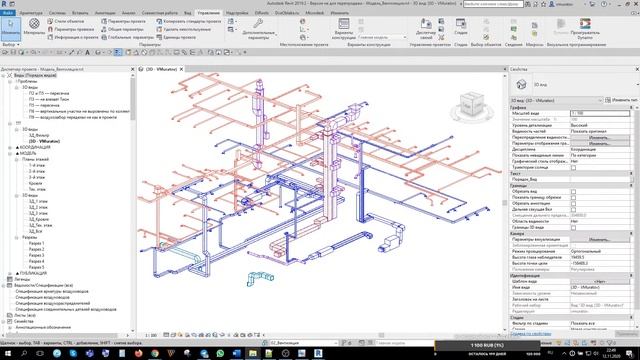Screen dimensions: 640x360
Task: Open Project Units (Единицы проекта)
Action: pos(176,37)
